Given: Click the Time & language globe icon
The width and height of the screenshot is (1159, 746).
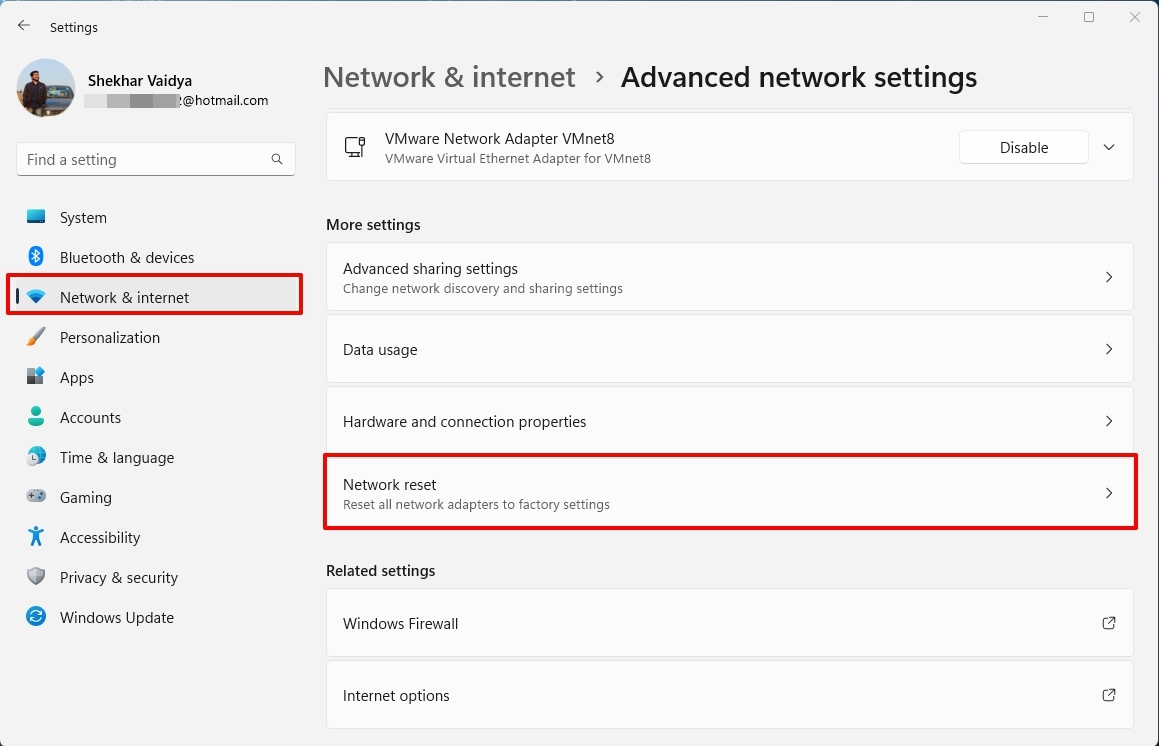Looking at the screenshot, I should point(35,456).
